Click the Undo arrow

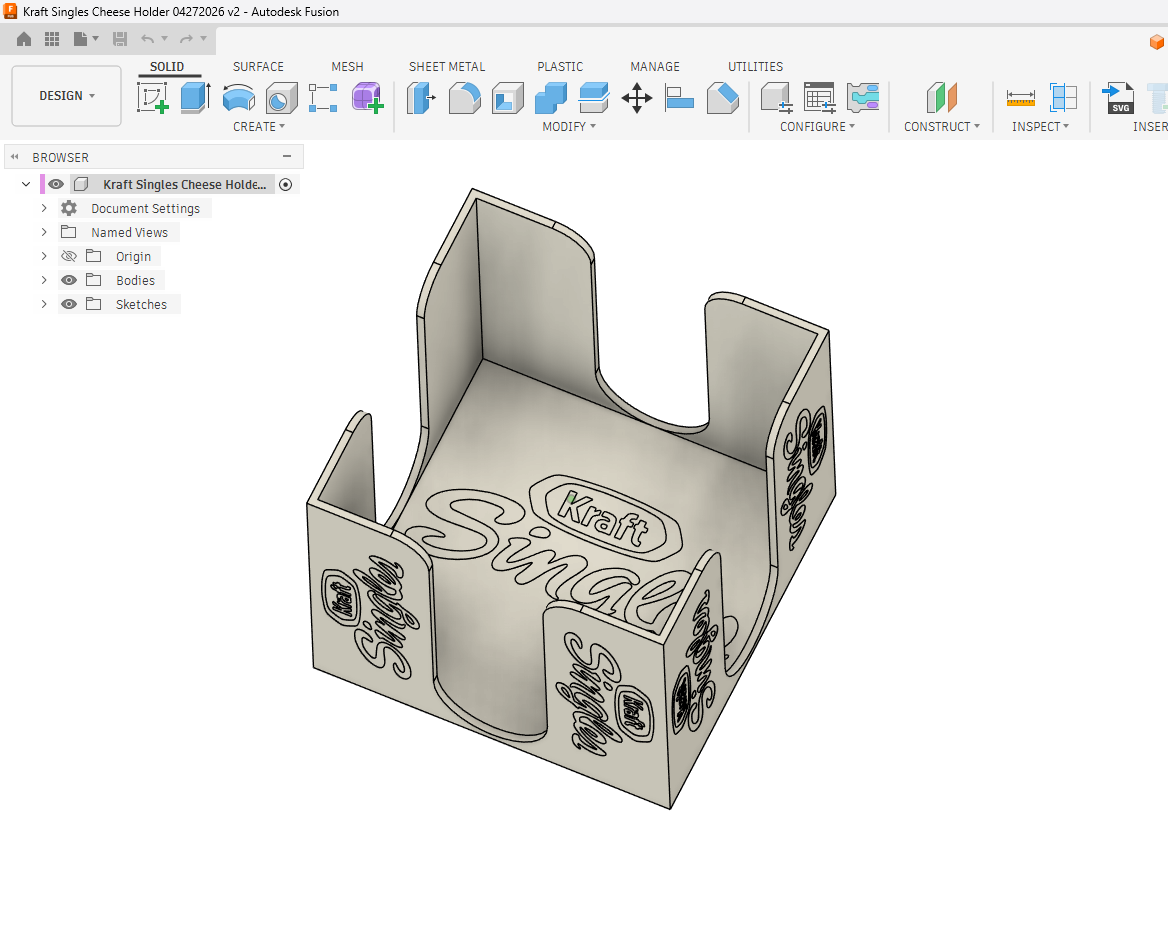[x=148, y=39]
